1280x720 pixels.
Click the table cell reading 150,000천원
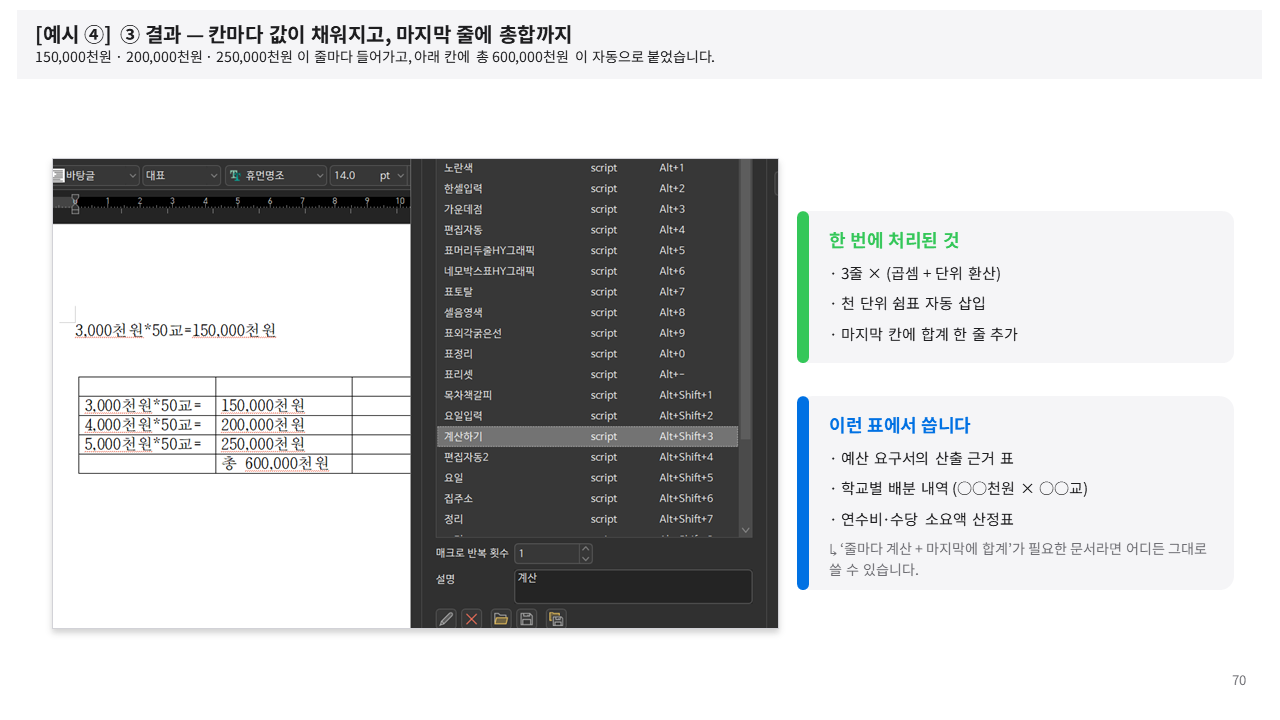point(284,405)
